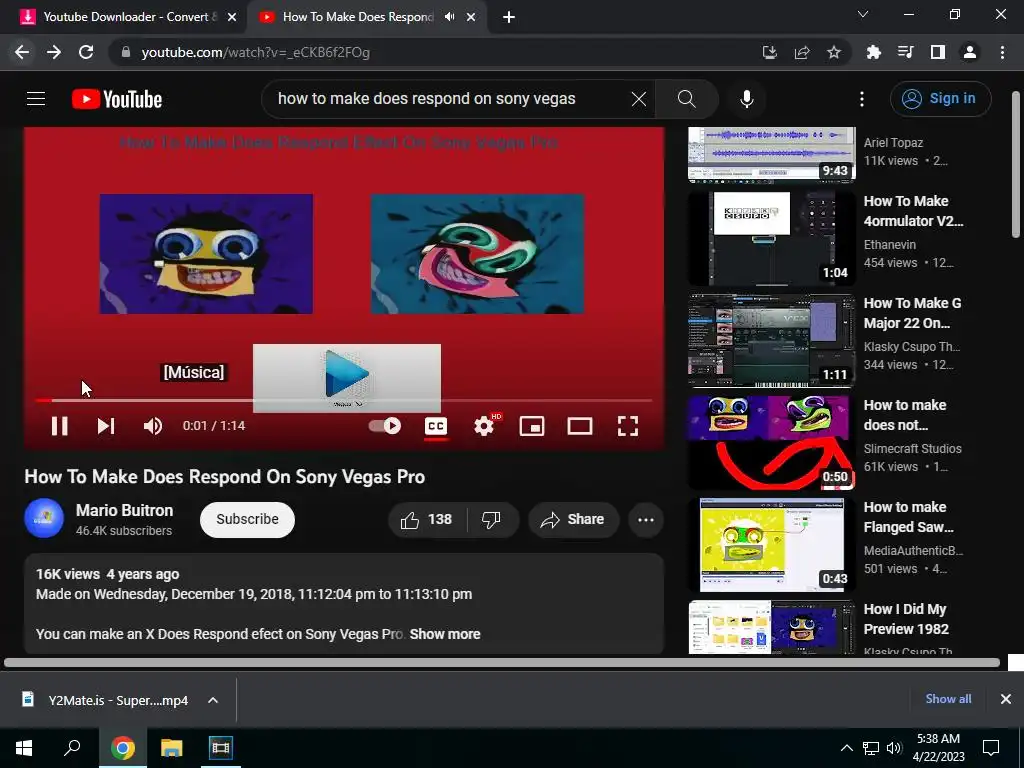
Task: Share this video
Action: tap(573, 519)
